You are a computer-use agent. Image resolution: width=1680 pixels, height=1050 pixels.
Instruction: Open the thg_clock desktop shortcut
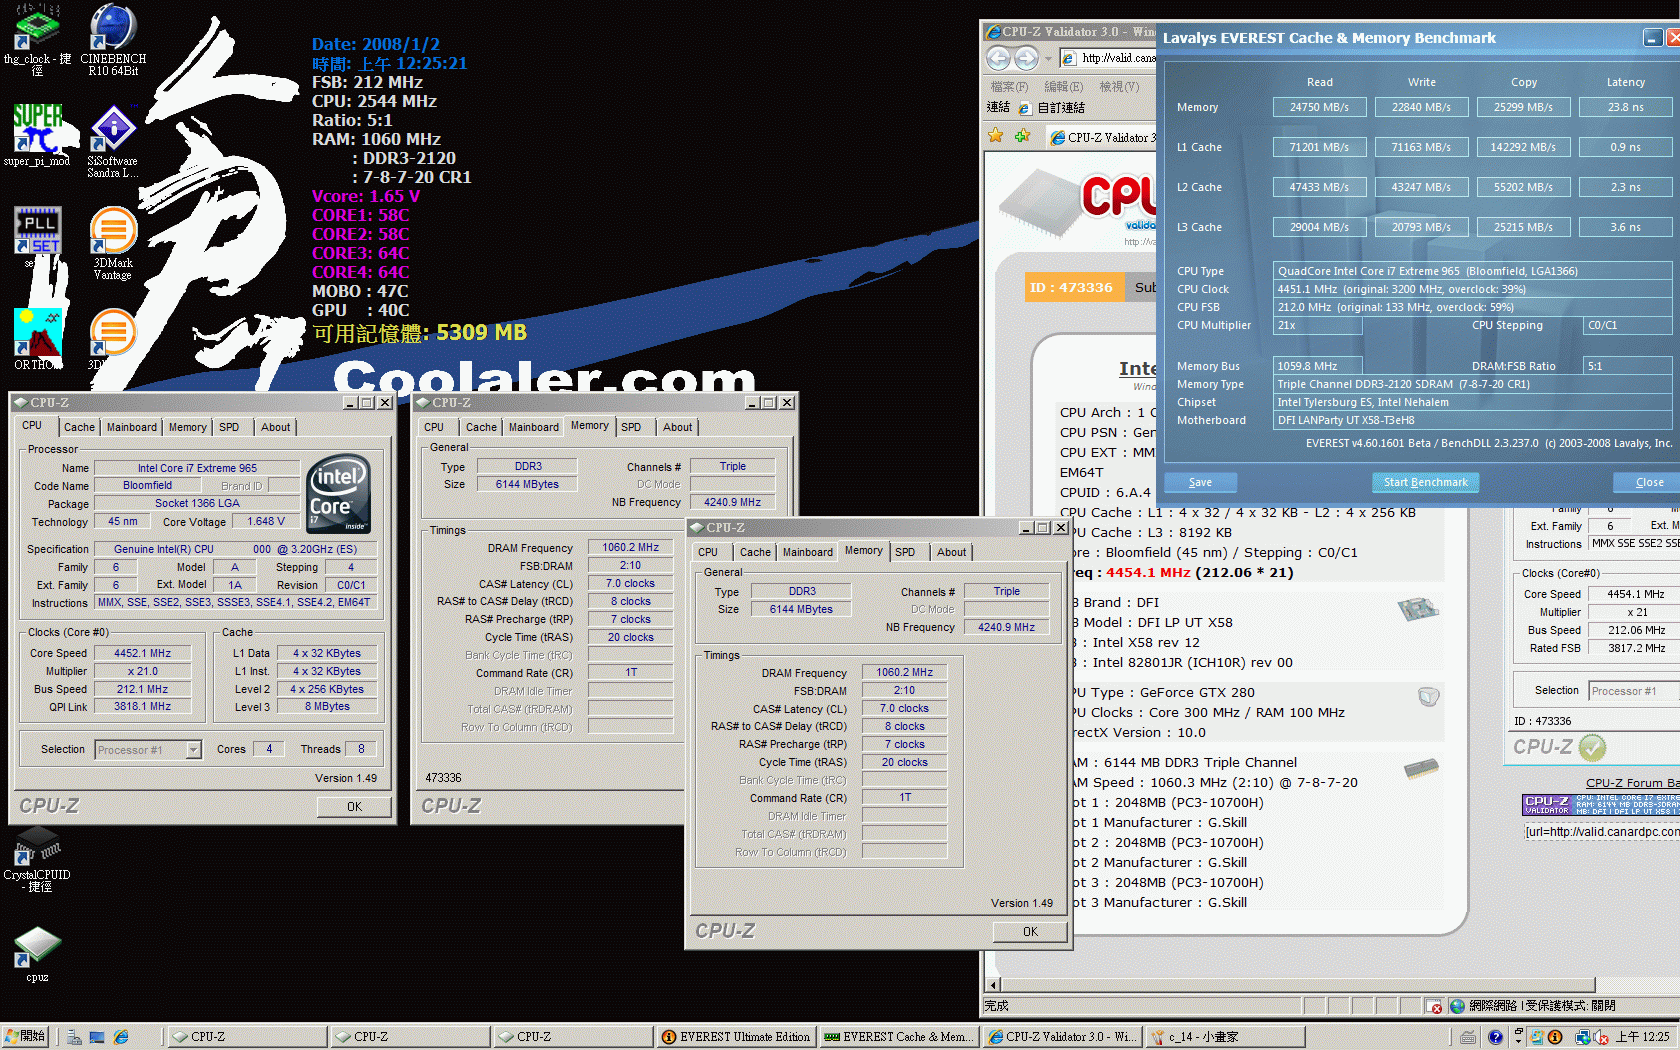coord(37,38)
